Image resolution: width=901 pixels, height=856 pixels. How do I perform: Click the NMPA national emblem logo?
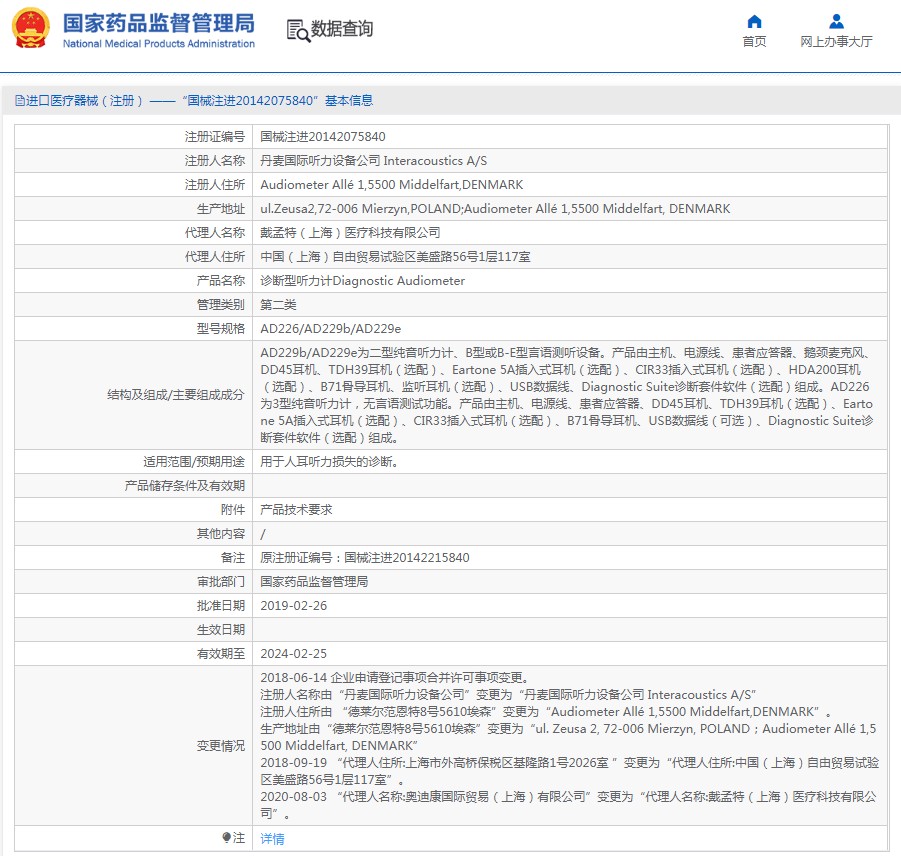(x=30, y=28)
